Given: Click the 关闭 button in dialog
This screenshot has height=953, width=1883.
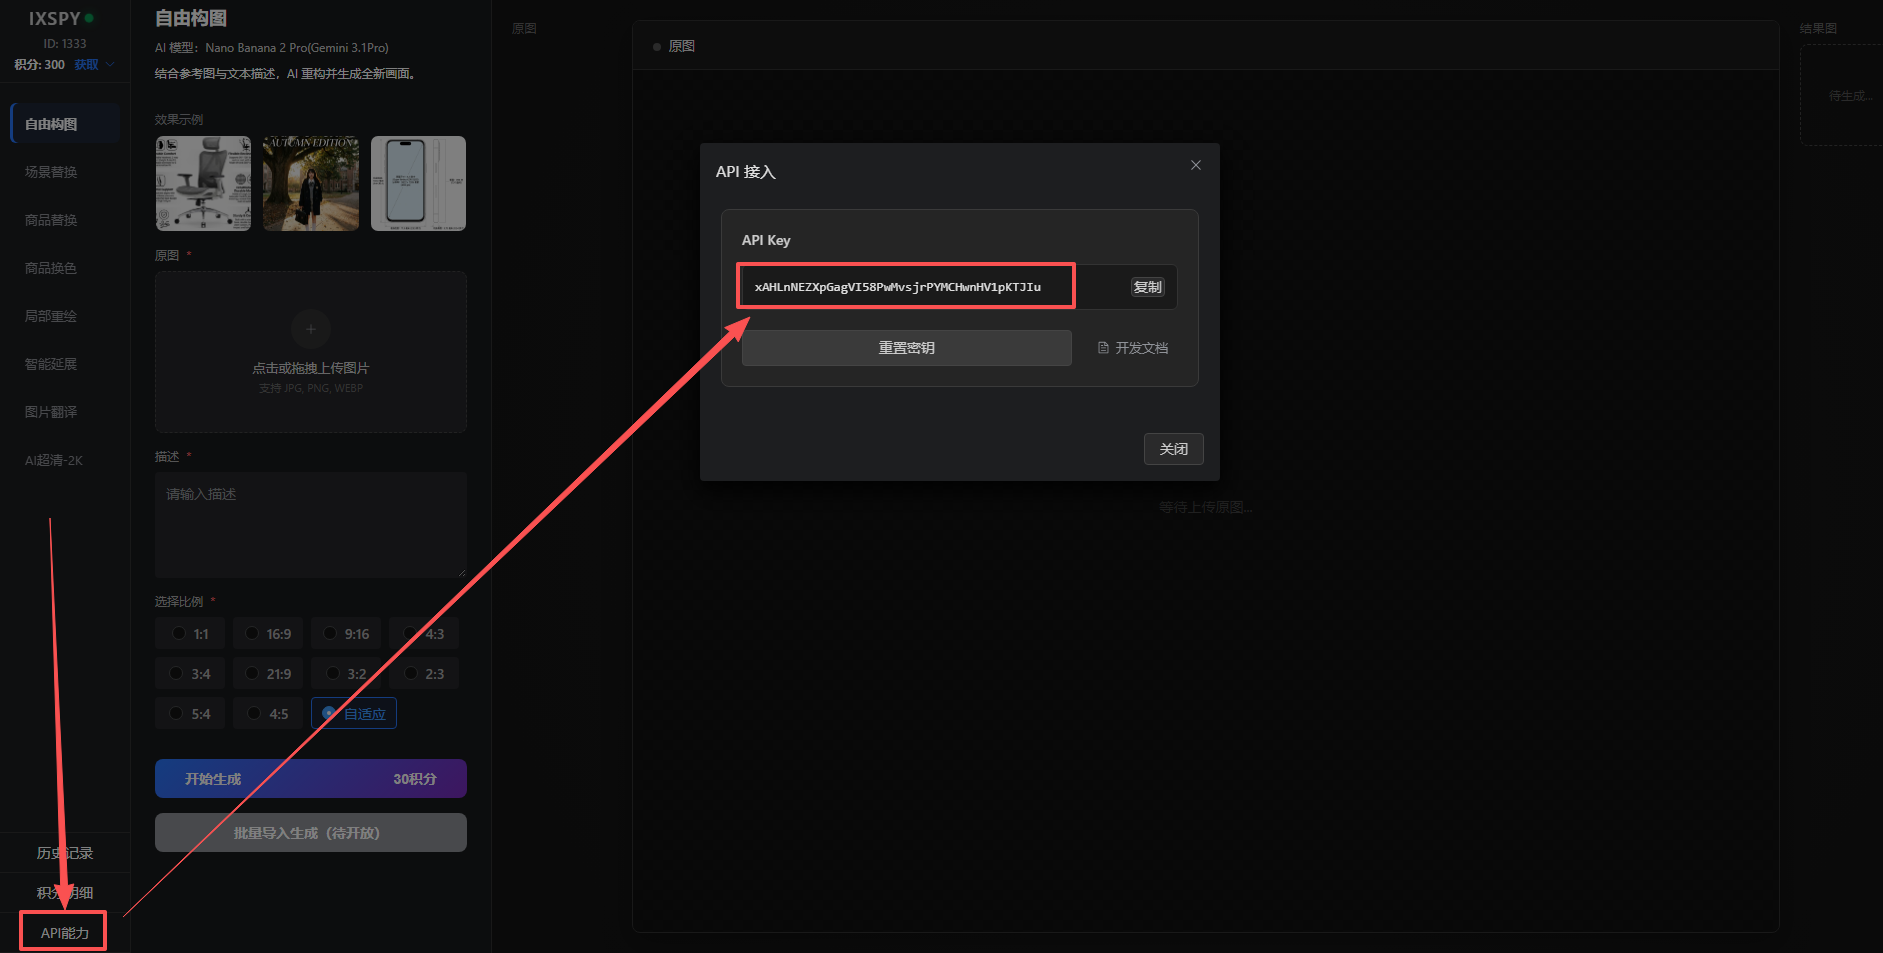Looking at the screenshot, I should click(x=1173, y=449).
